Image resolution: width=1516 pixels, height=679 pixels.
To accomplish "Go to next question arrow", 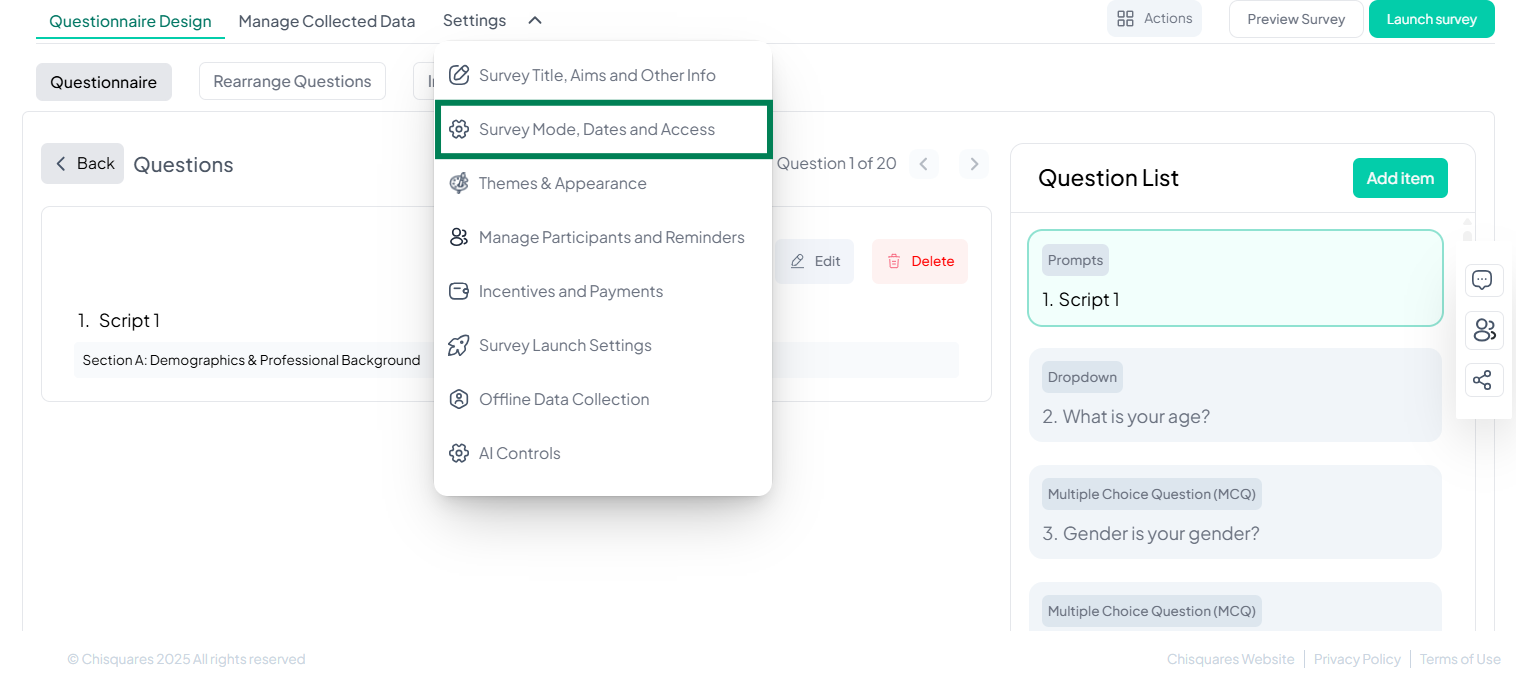I will [973, 164].
